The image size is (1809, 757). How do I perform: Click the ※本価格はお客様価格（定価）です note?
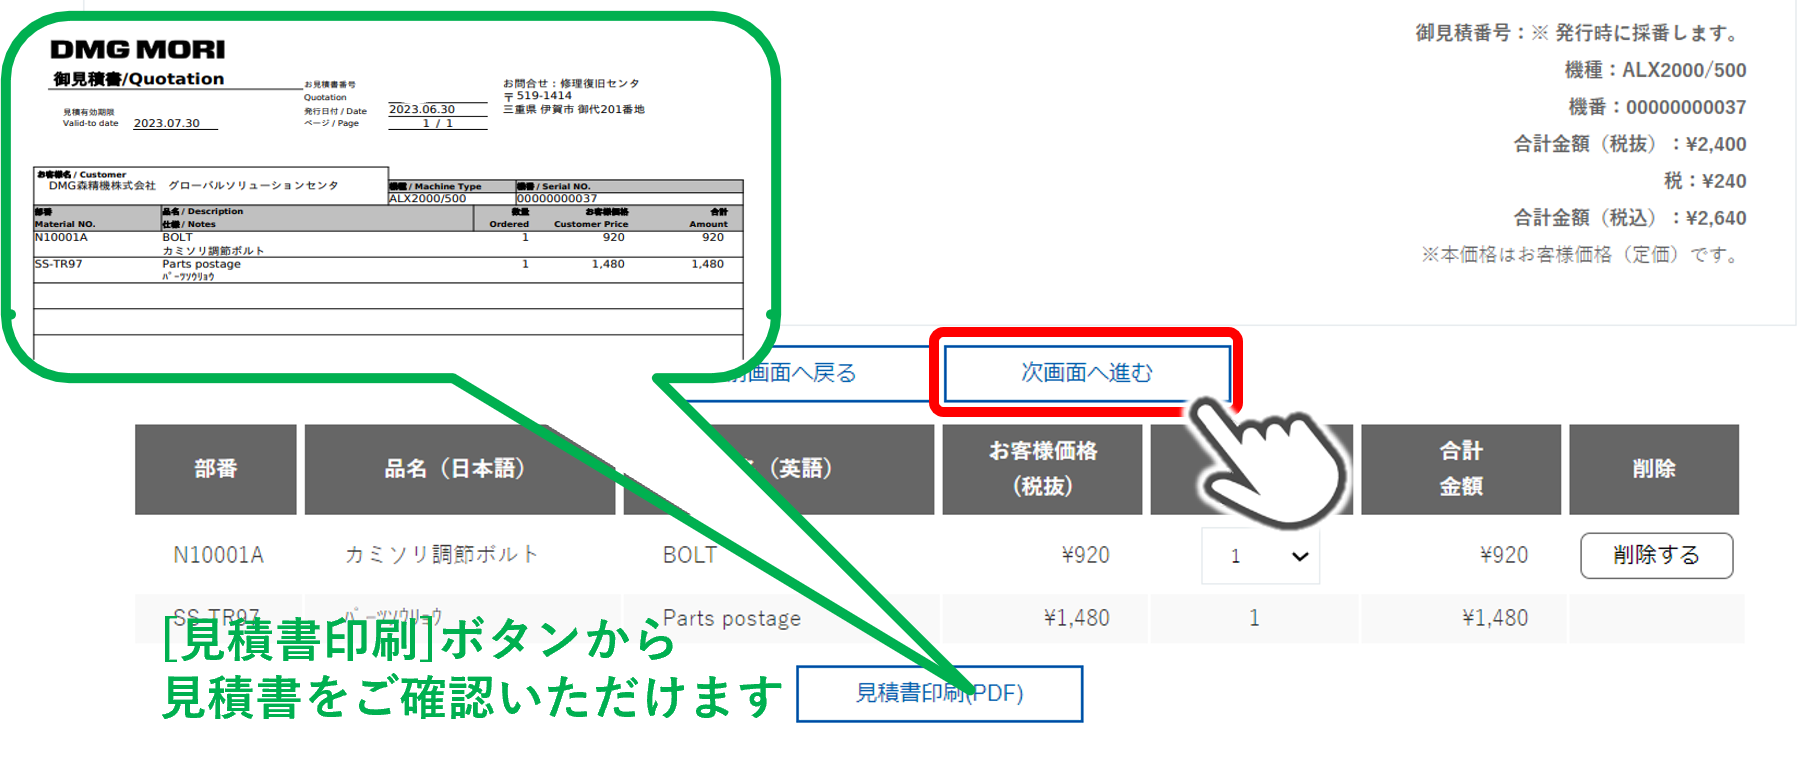(x=1582, y=255)
